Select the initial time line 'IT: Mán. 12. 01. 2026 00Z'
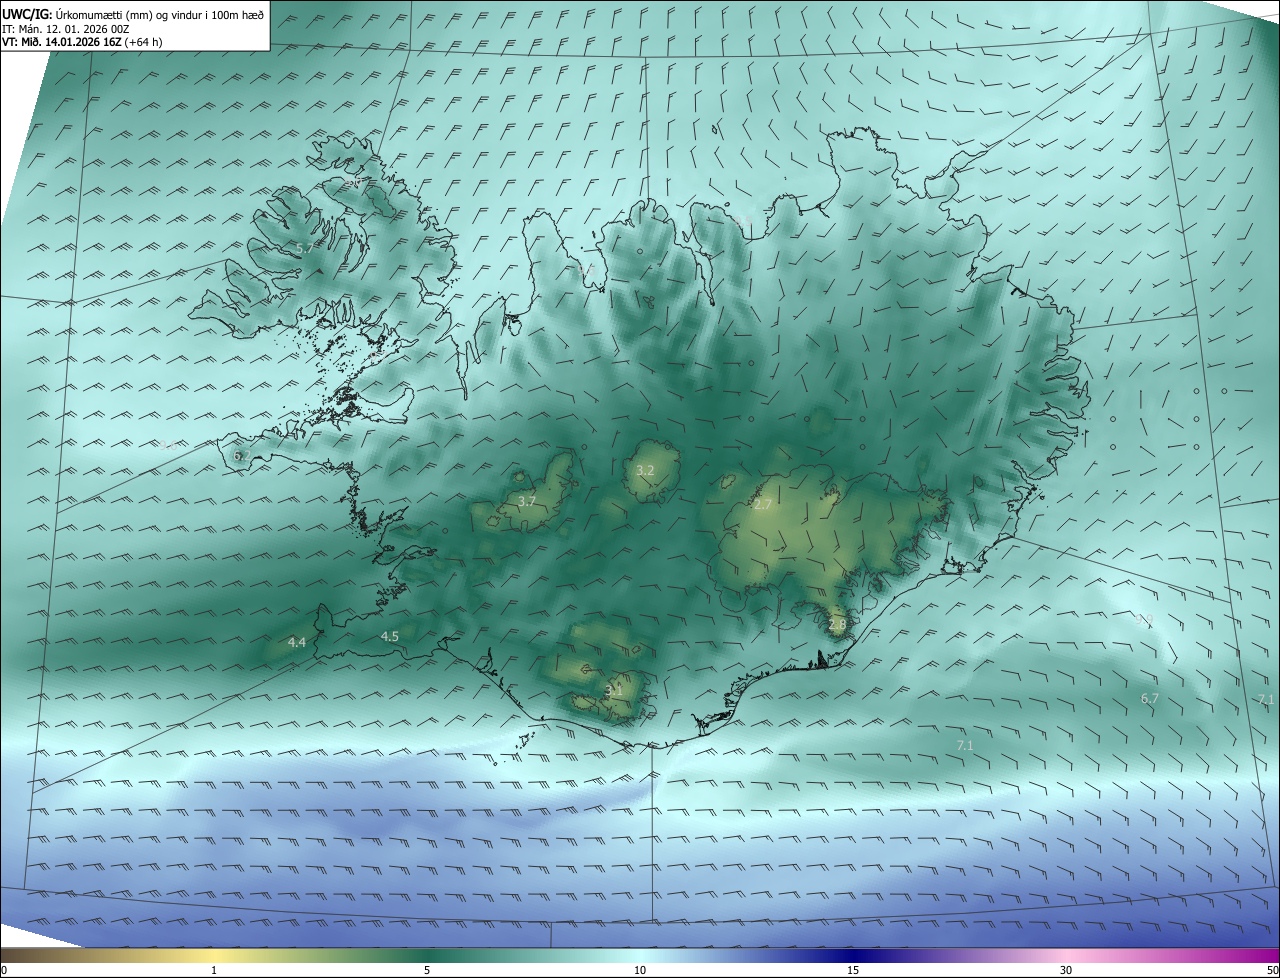The image size is (1280, 978). click(x=65, y=29)
